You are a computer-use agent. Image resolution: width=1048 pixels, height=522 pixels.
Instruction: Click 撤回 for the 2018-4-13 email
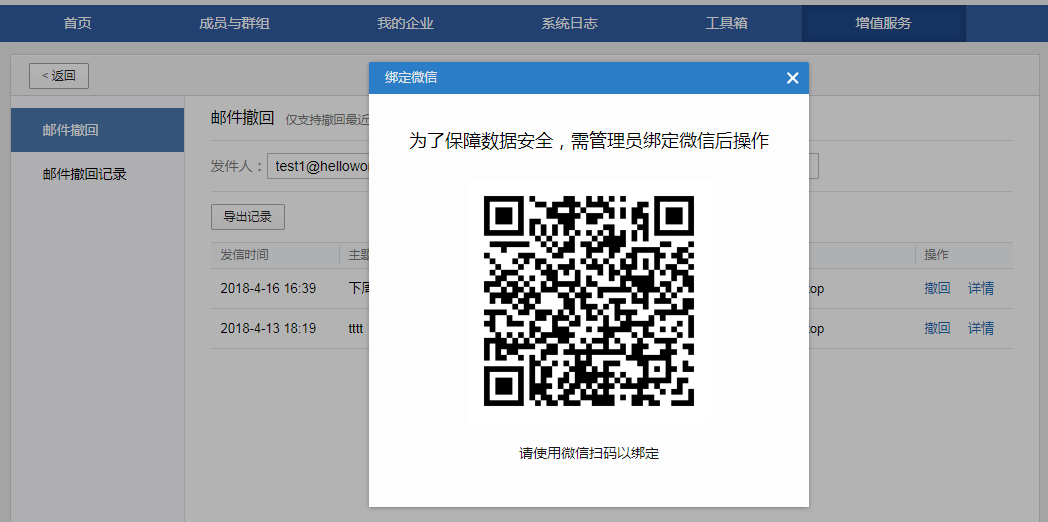(x=937, y=328)
